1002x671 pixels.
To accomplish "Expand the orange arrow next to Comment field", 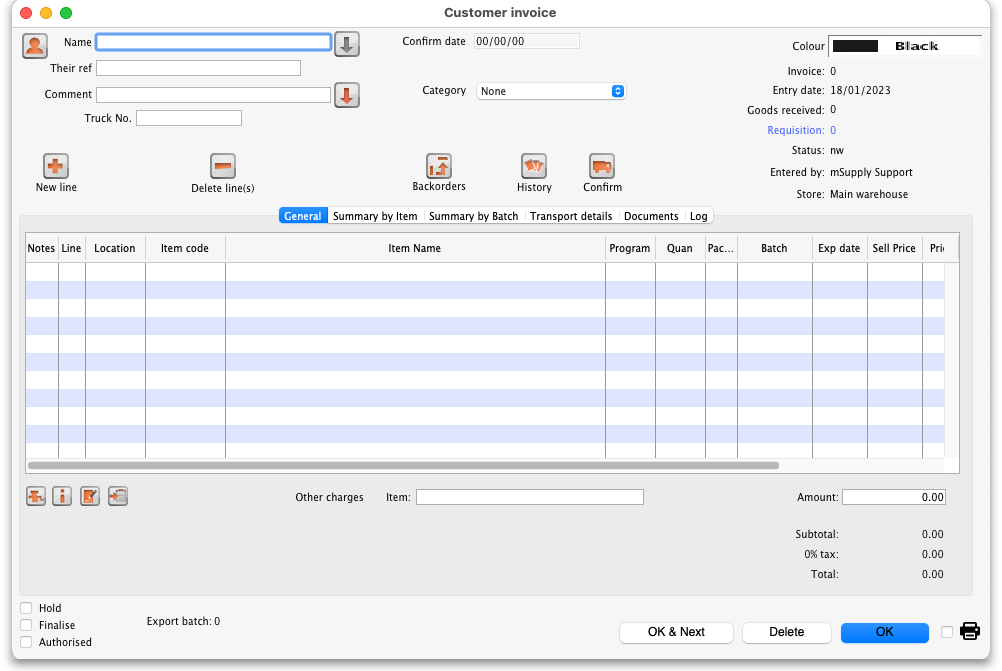I will tap(346, 95).
